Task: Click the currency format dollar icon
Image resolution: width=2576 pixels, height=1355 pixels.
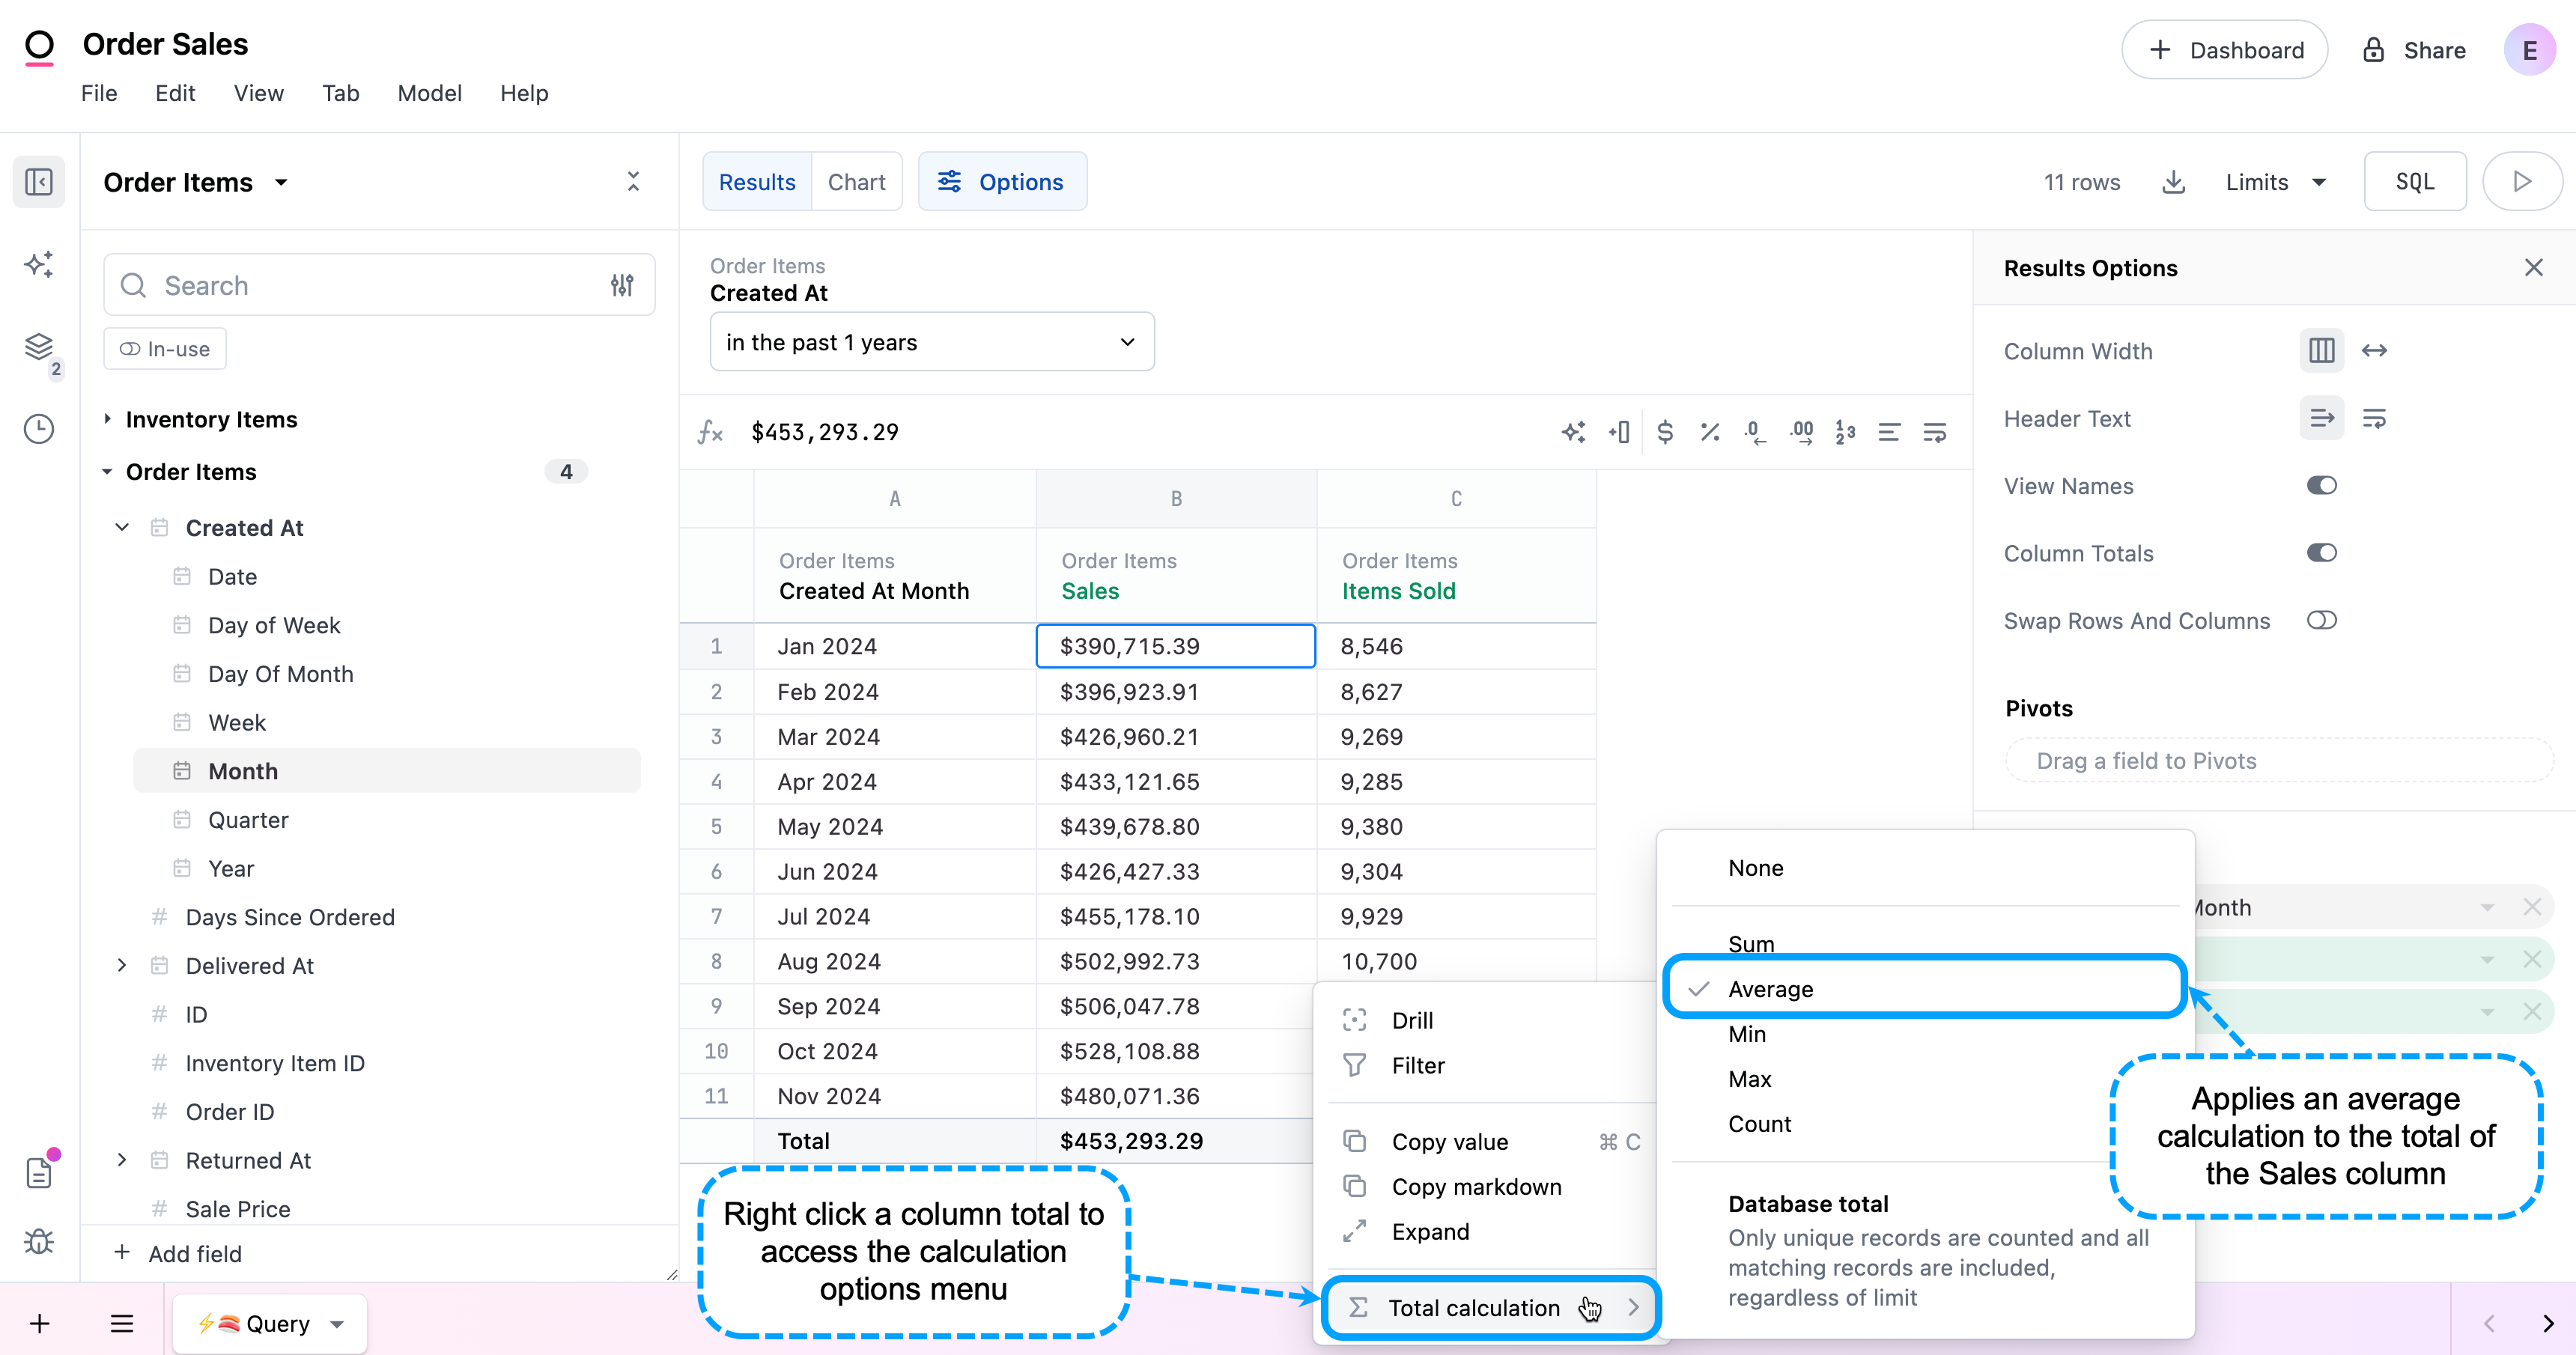Action: point(1665,432)
